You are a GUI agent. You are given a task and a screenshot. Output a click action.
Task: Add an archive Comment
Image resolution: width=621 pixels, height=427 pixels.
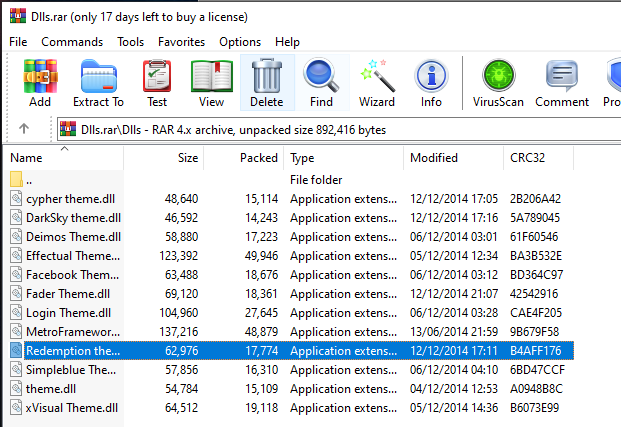561,82
